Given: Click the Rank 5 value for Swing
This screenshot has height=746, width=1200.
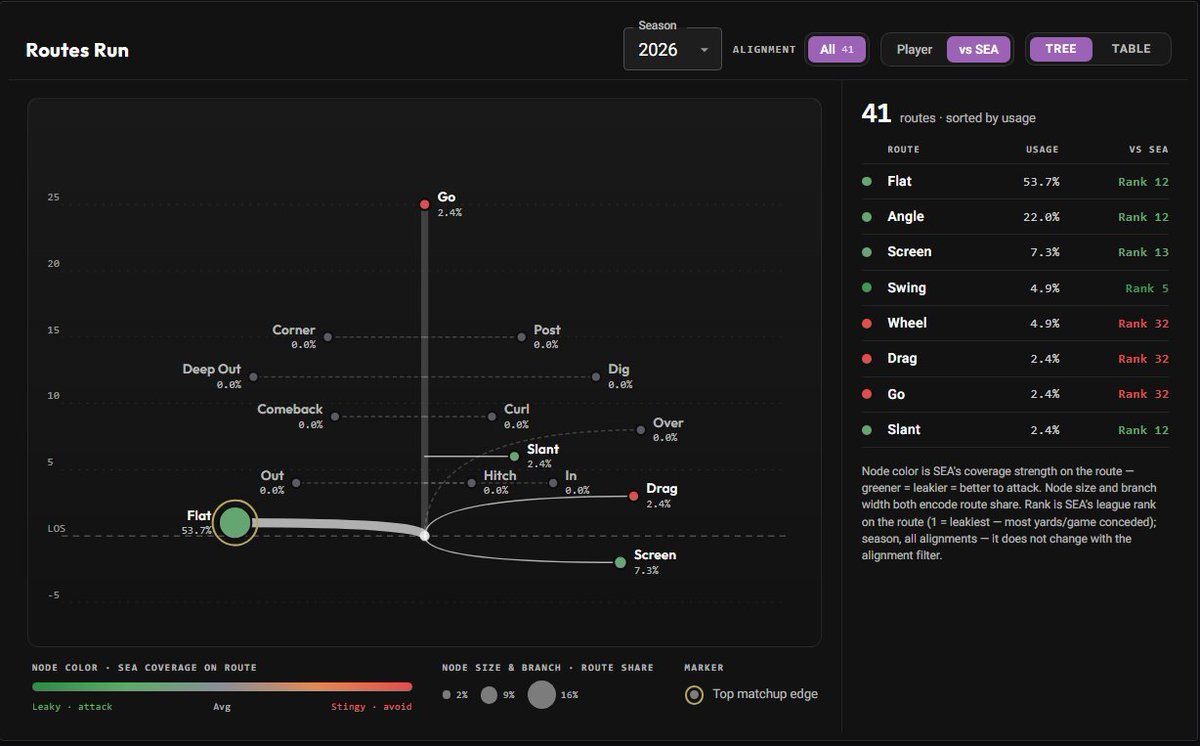Looking at the screenshot, I should [1147, 288].
